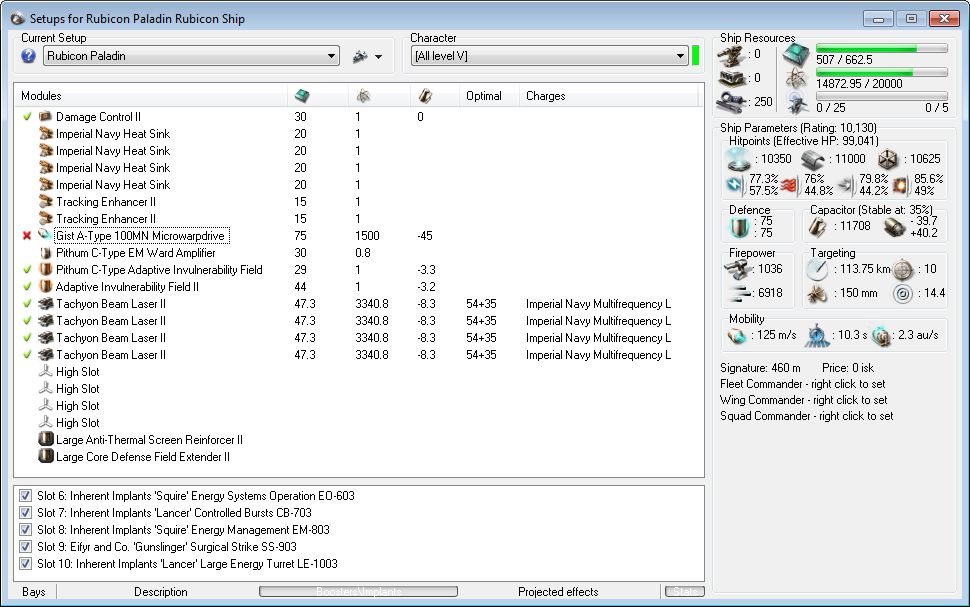Open the Current Setup dropdown
The image size is (970, 607).
pyautogui.click(x=332, y=57)
